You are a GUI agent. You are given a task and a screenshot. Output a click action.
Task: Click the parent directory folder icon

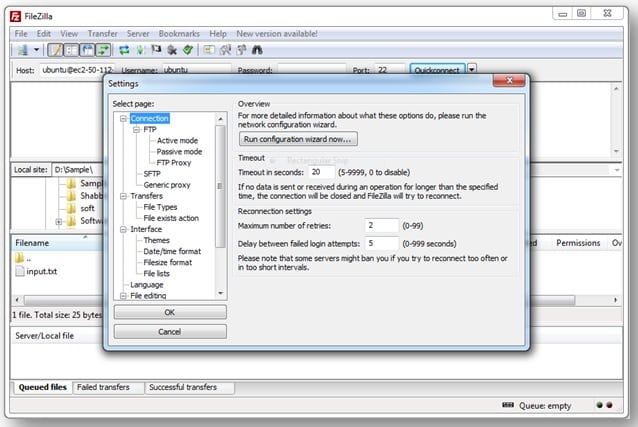pyautogui.click(x=19, y=258)
